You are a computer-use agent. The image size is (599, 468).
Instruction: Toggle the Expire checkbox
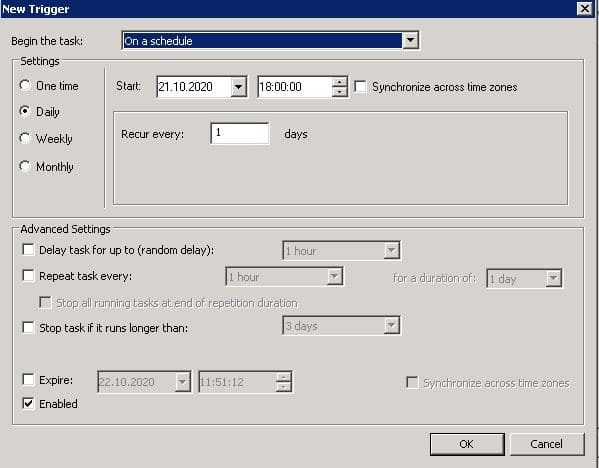(28, 380)
